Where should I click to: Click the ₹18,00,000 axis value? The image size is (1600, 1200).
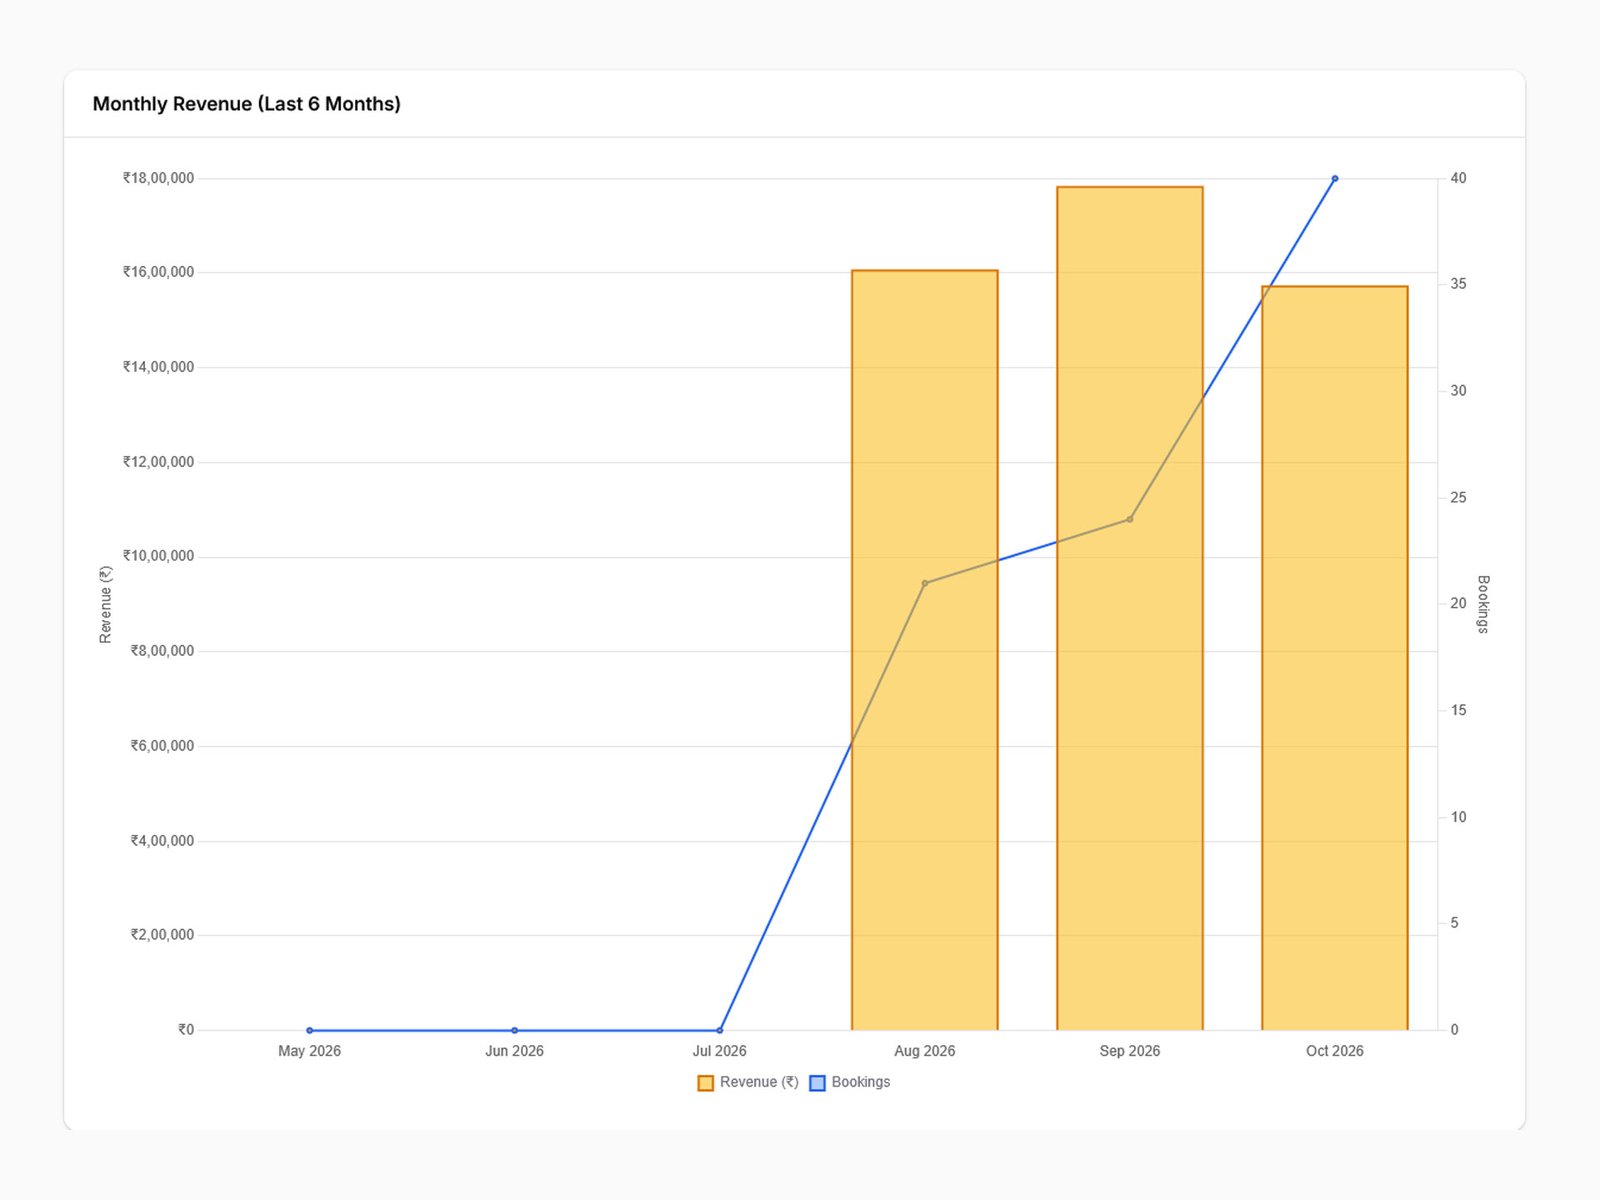[x=158, y=178]
